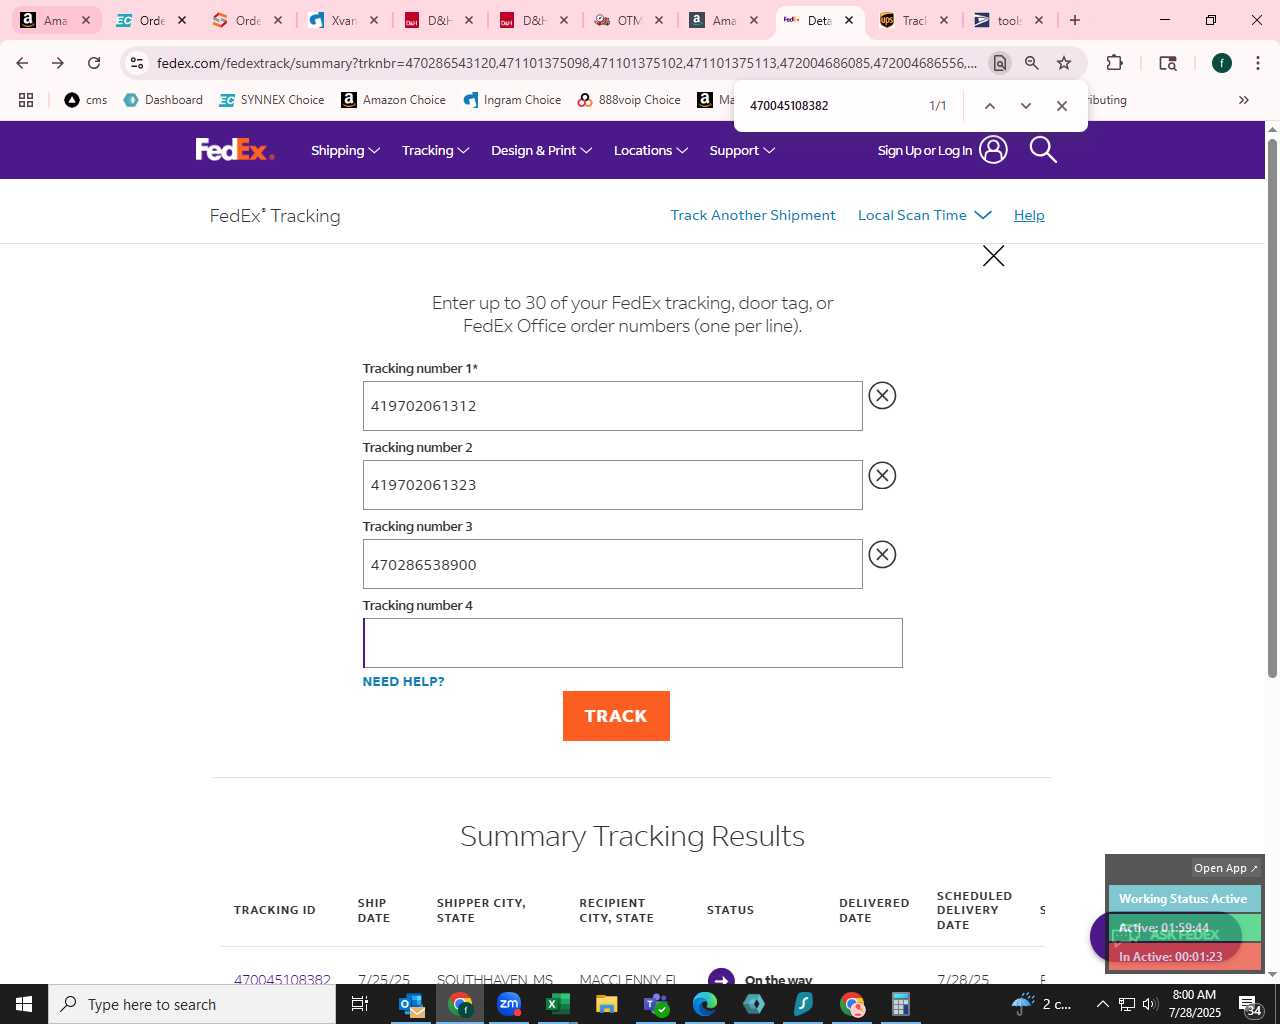The image size is (1280, 1024).
Task: Open the Chrome profile avatar
Action: [x=1222, y=63]
